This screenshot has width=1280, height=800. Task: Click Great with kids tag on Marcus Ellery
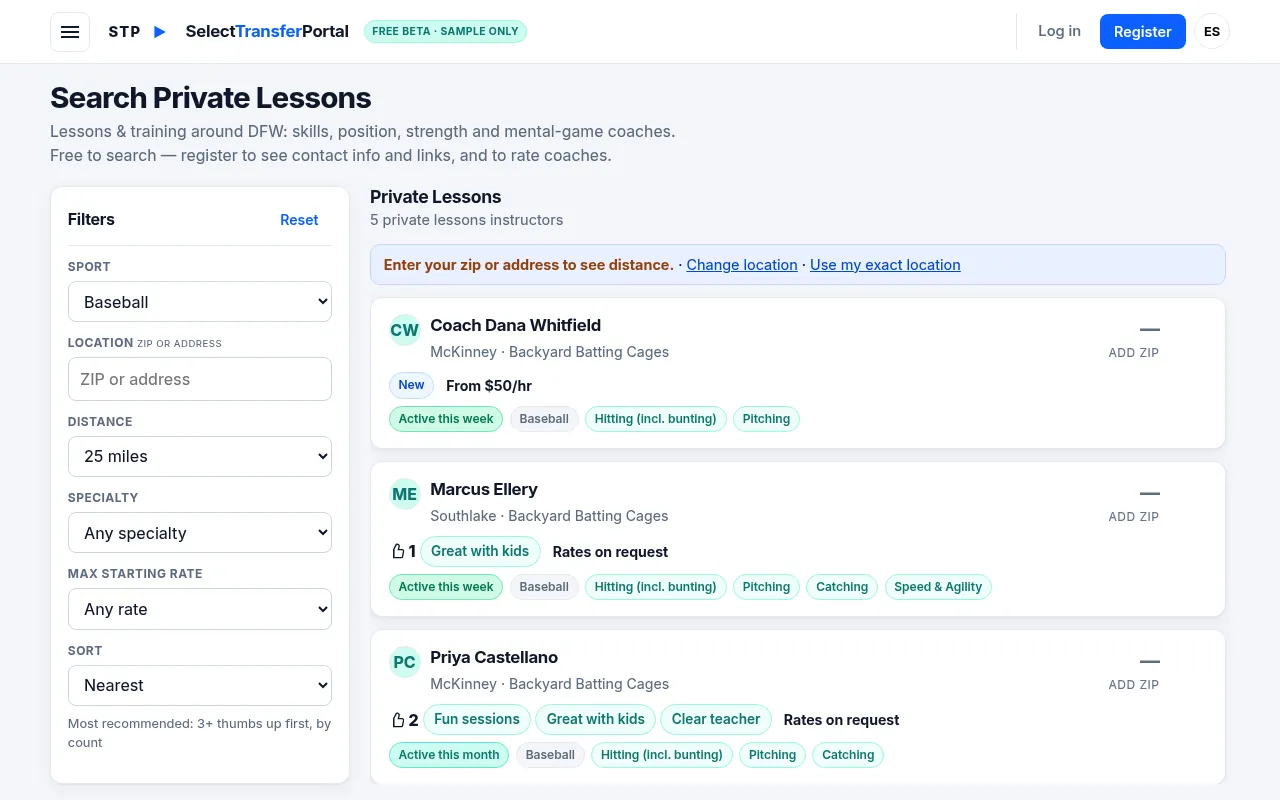pyautogui.click(x=480, y=552)
